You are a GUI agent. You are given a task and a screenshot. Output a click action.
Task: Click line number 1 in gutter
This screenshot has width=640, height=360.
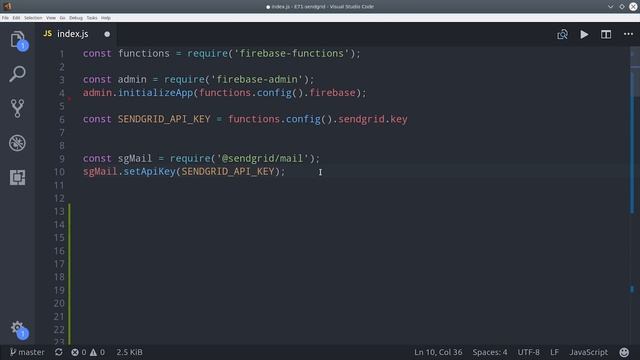click(62, 54)
